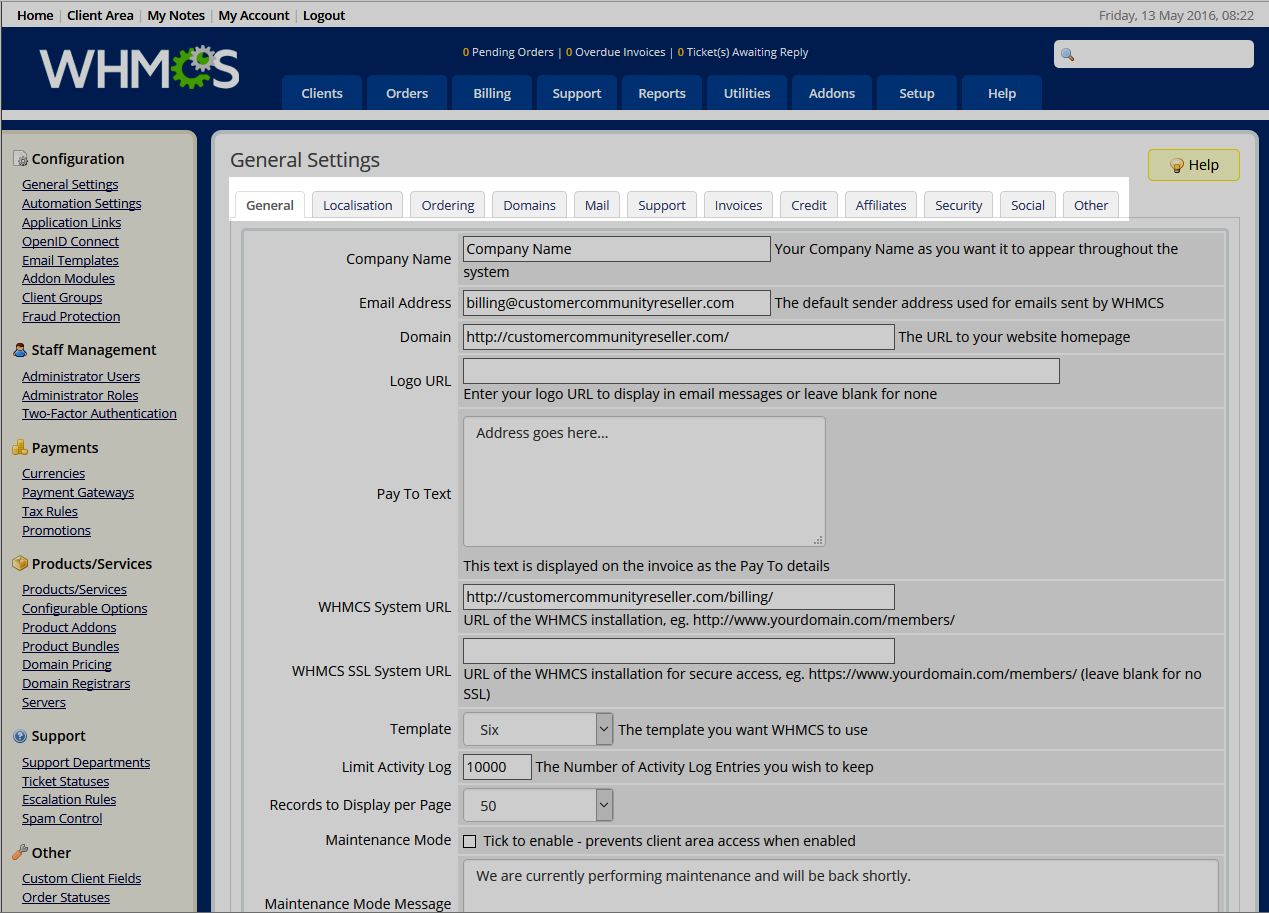Focus the Logo URL text field
1269x913 pixels.
point(760,371)
